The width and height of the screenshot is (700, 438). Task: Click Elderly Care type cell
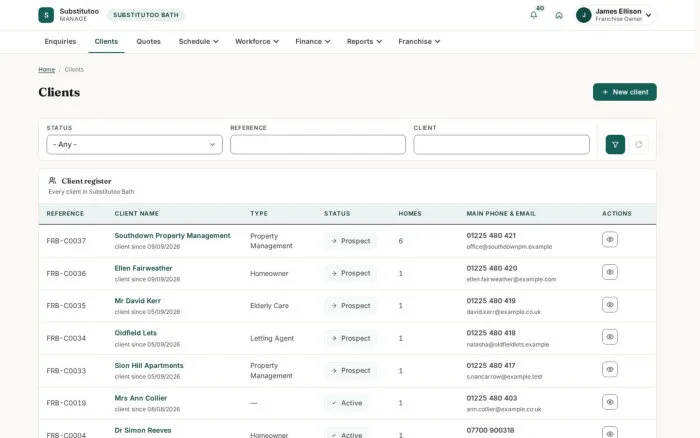click(x=270, y=306)
